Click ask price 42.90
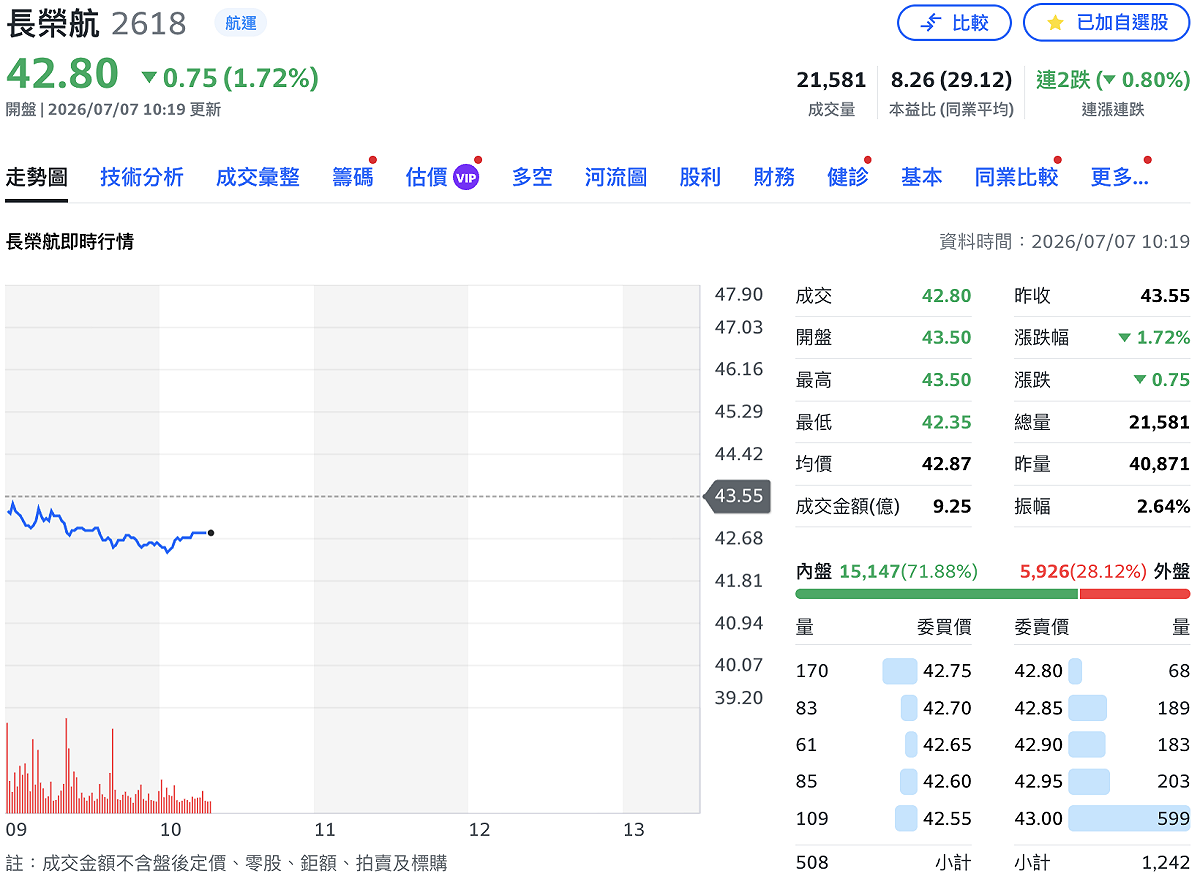Image resolution: width=1200 pixels, height=879 pixels. coord(1039,745)
